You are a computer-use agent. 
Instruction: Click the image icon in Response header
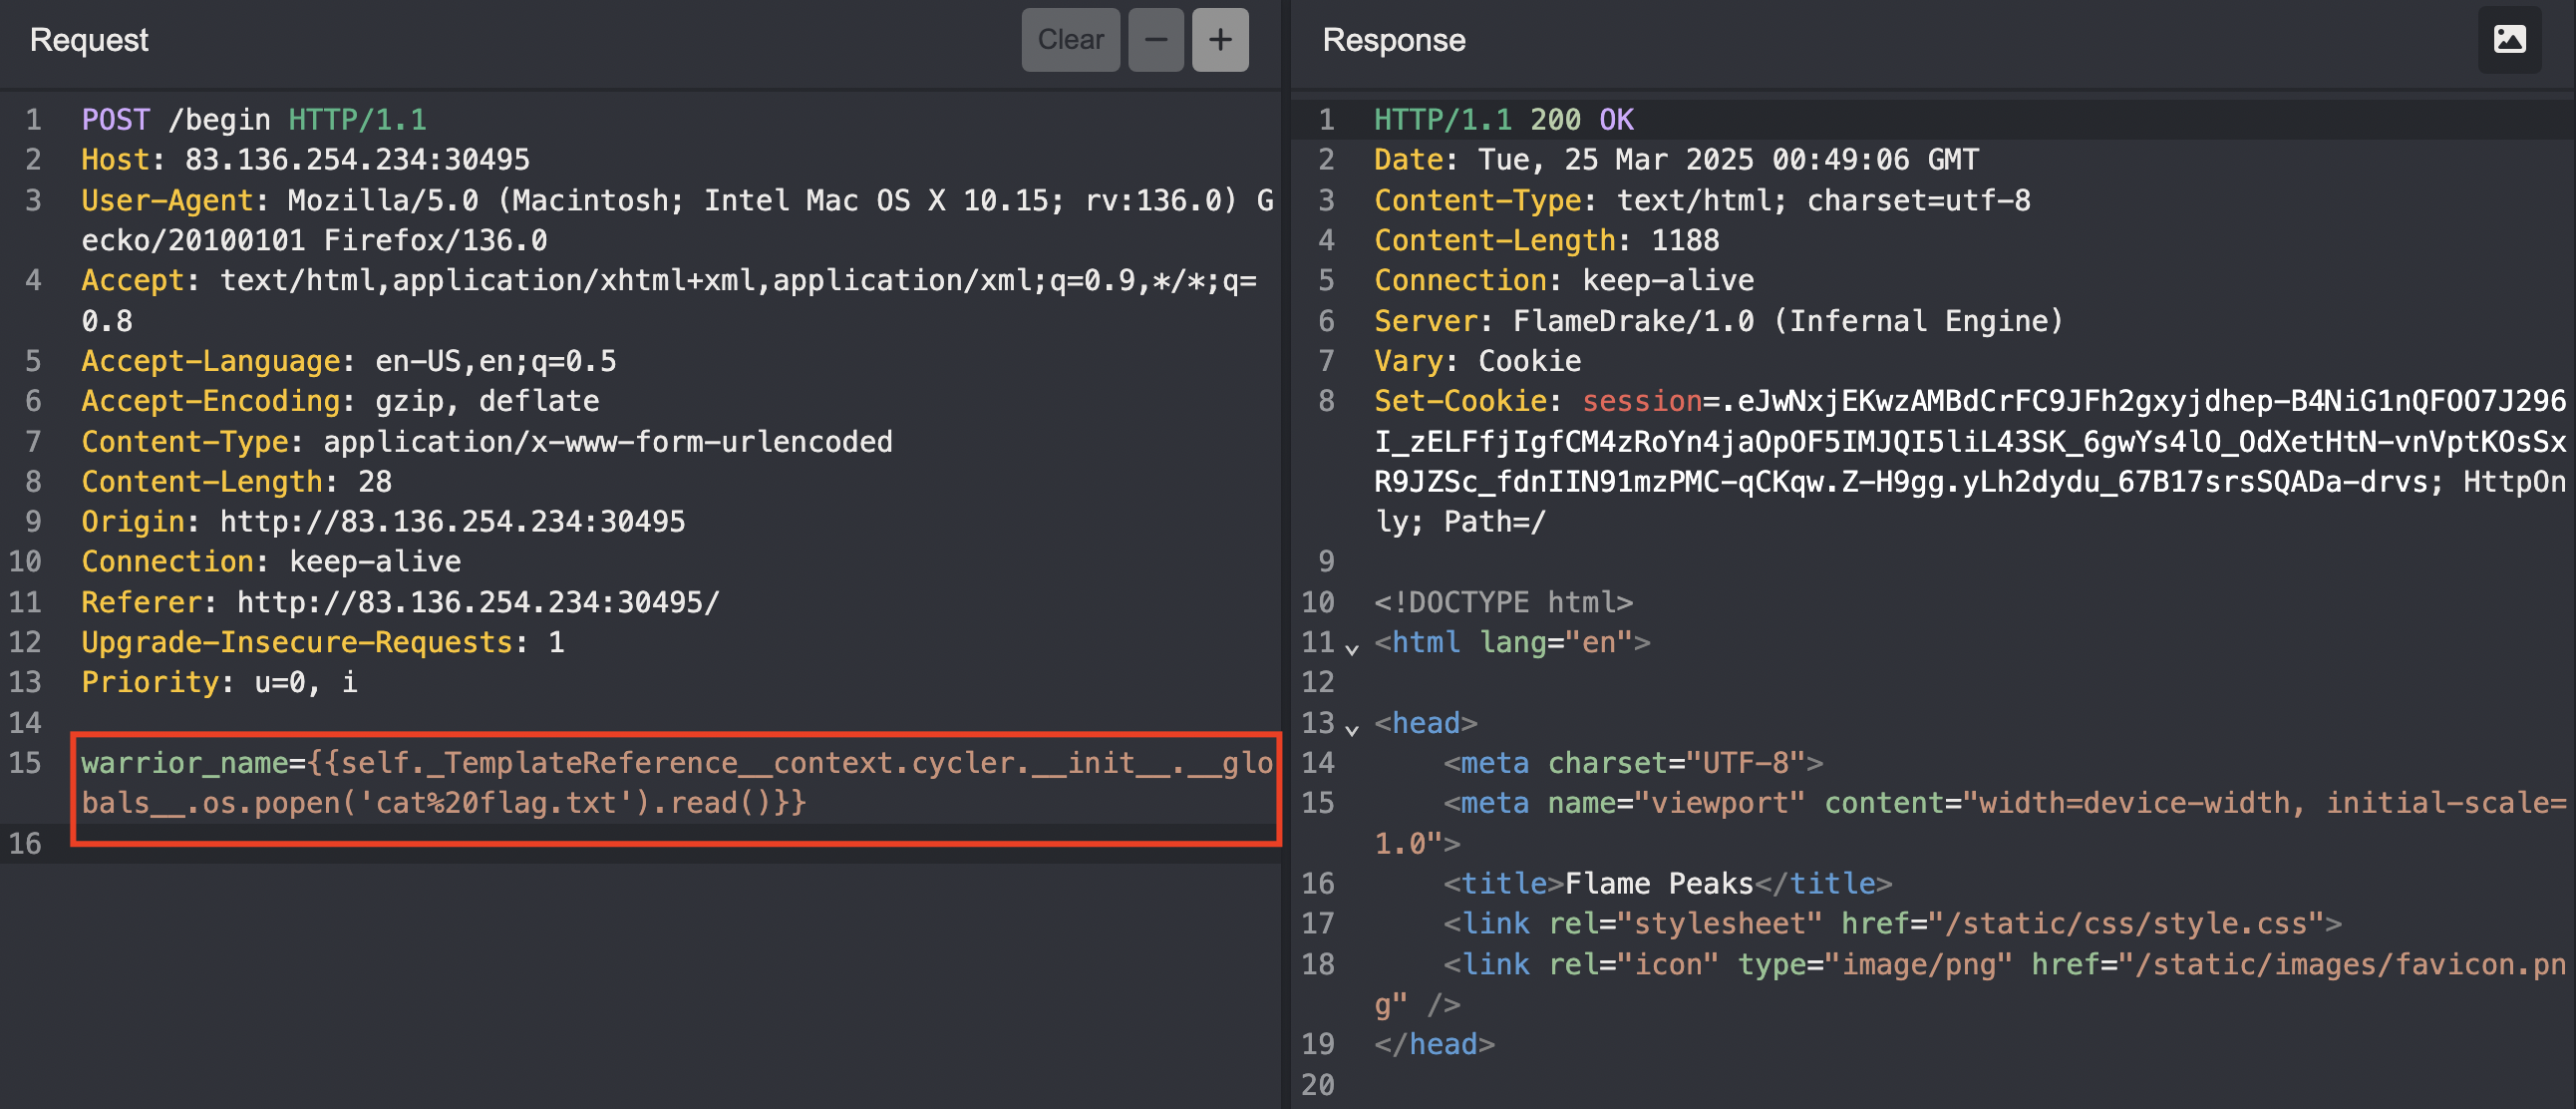(2508, 40)
